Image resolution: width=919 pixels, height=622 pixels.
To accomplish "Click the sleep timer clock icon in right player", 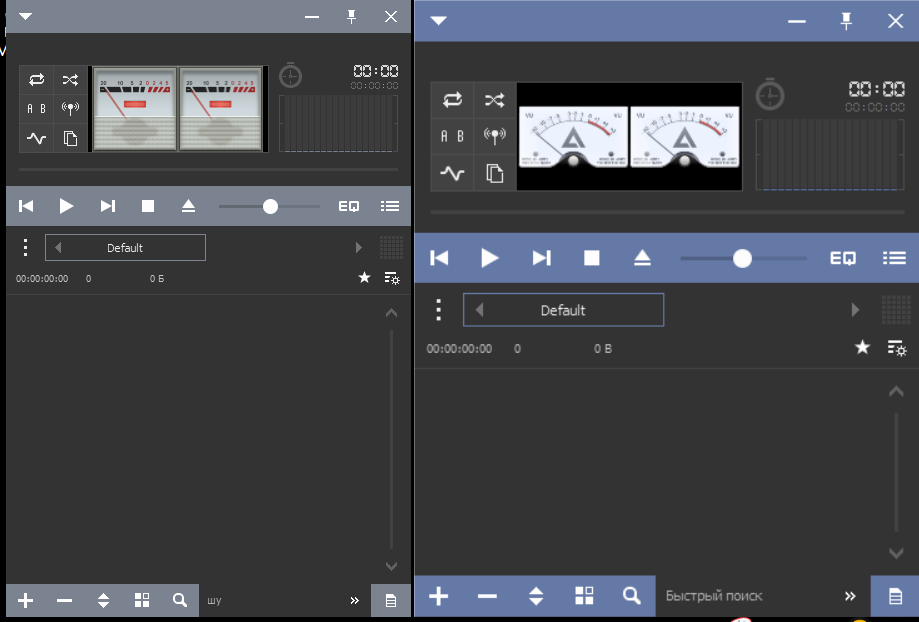I will 770,96.
